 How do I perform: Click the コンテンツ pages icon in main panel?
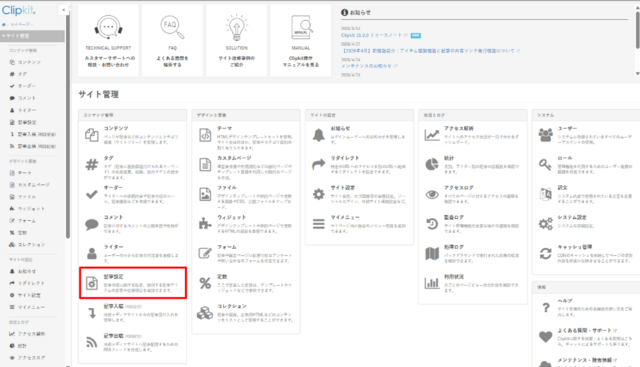point(92,135)
